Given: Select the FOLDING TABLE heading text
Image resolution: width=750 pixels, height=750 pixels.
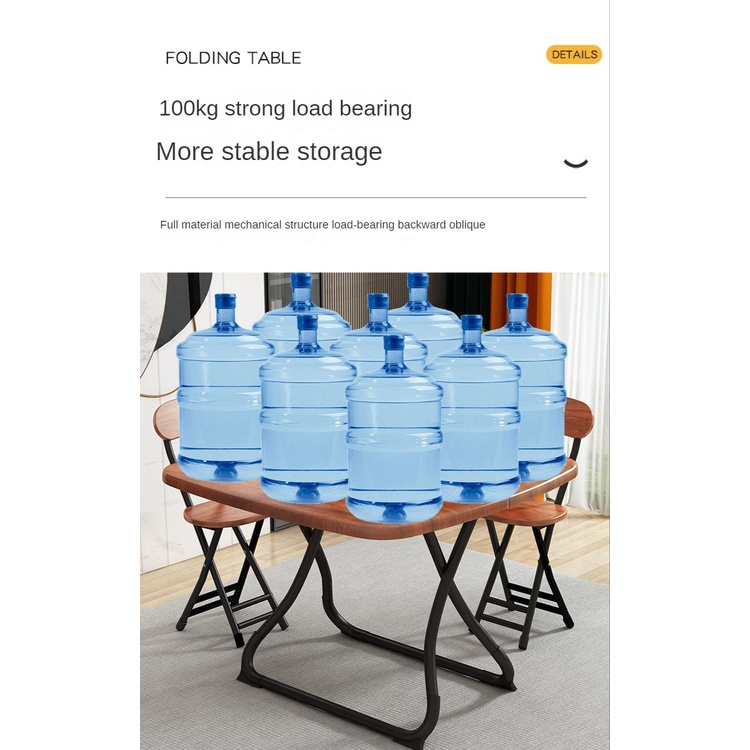Looking at the screenshot, I should tap(233, 58).
